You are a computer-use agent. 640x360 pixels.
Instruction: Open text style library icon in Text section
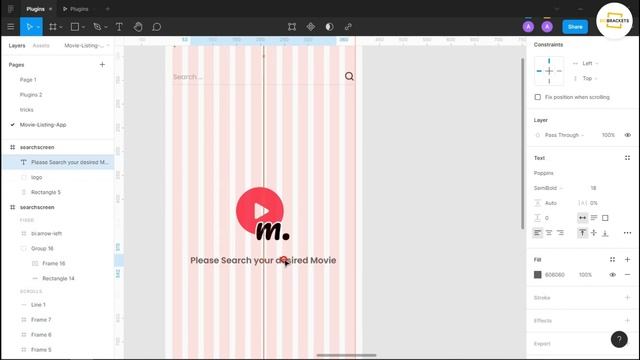(627, 158)
